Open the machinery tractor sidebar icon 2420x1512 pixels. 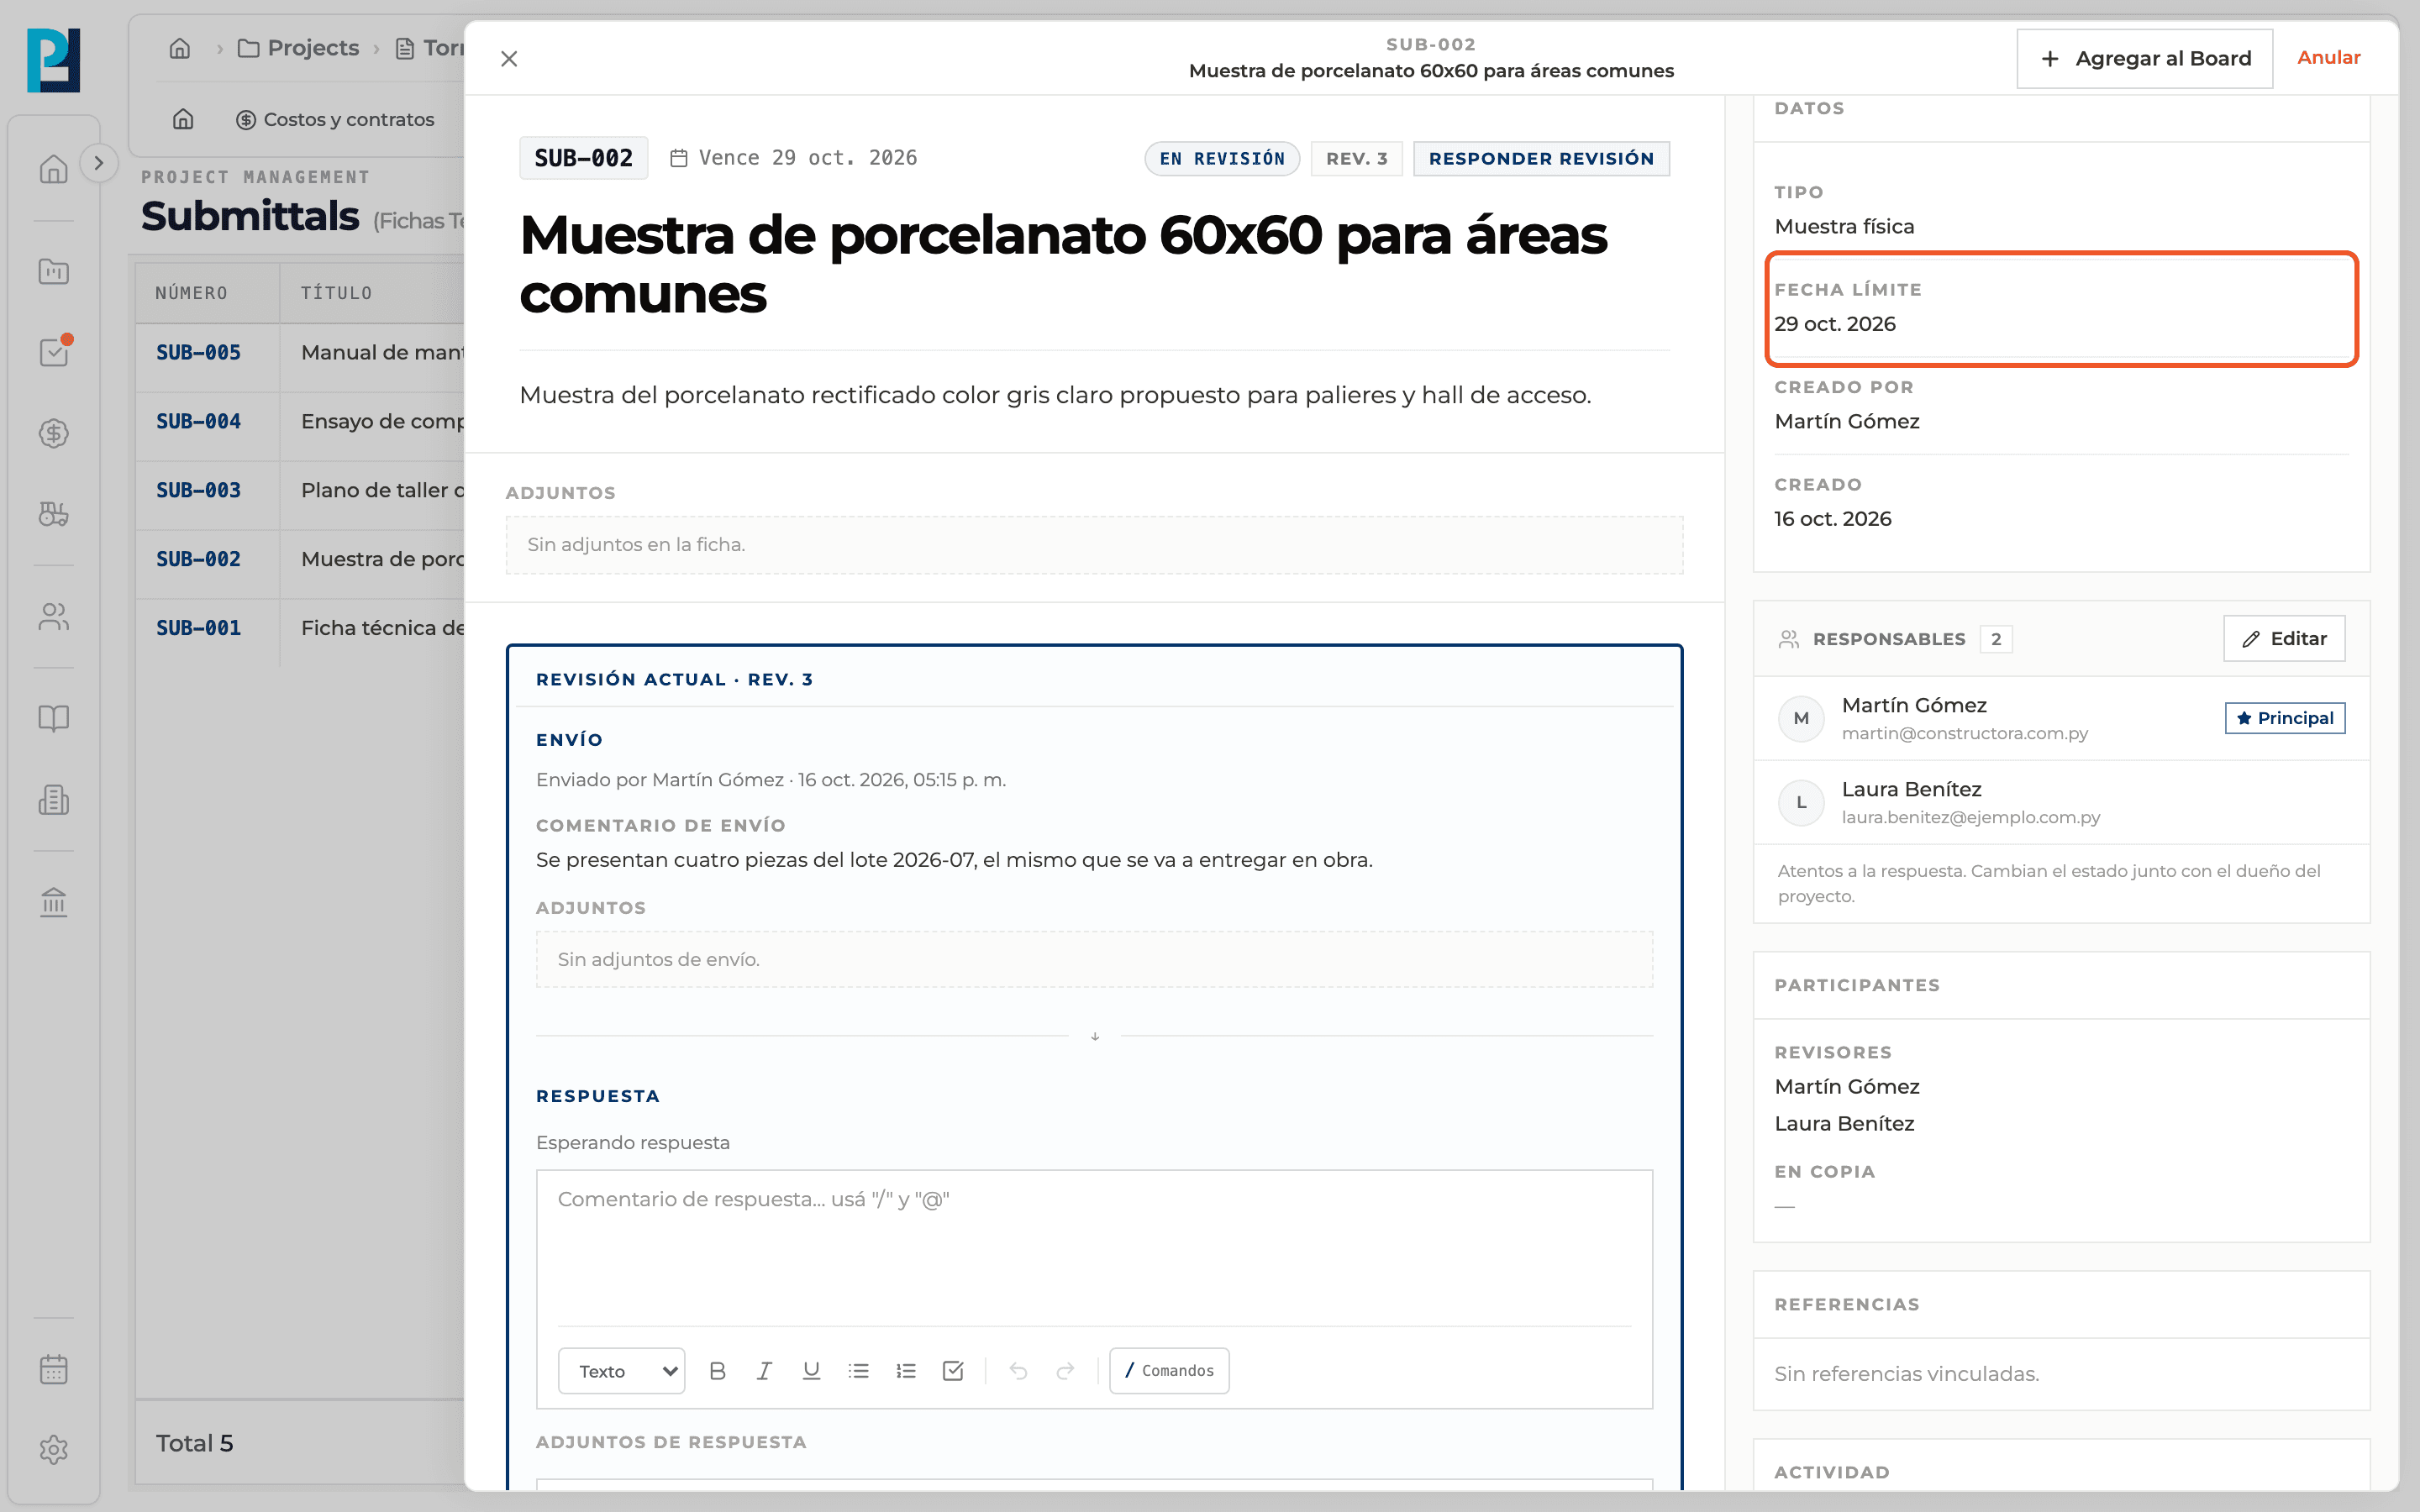pyautogui.click(x=54, y=514)
